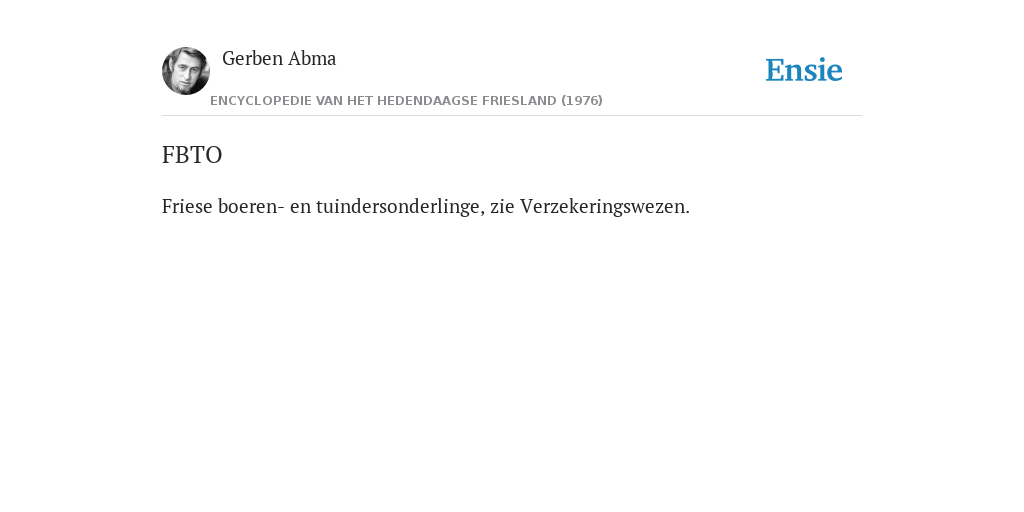This screenshot has width=1024, height=512.
Task: Click the word tuindersonderlinge in the definition
Action: (400, 206)
